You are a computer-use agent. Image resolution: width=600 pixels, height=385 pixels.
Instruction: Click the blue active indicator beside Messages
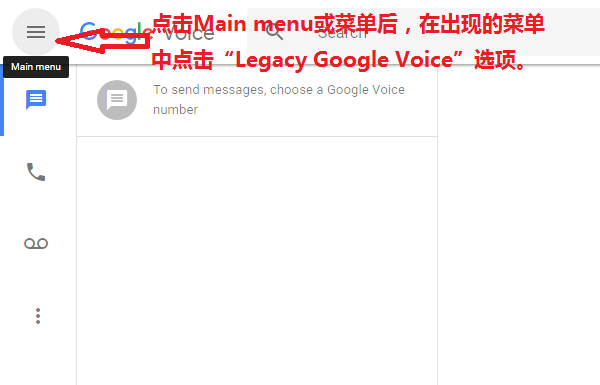(2, 100)
